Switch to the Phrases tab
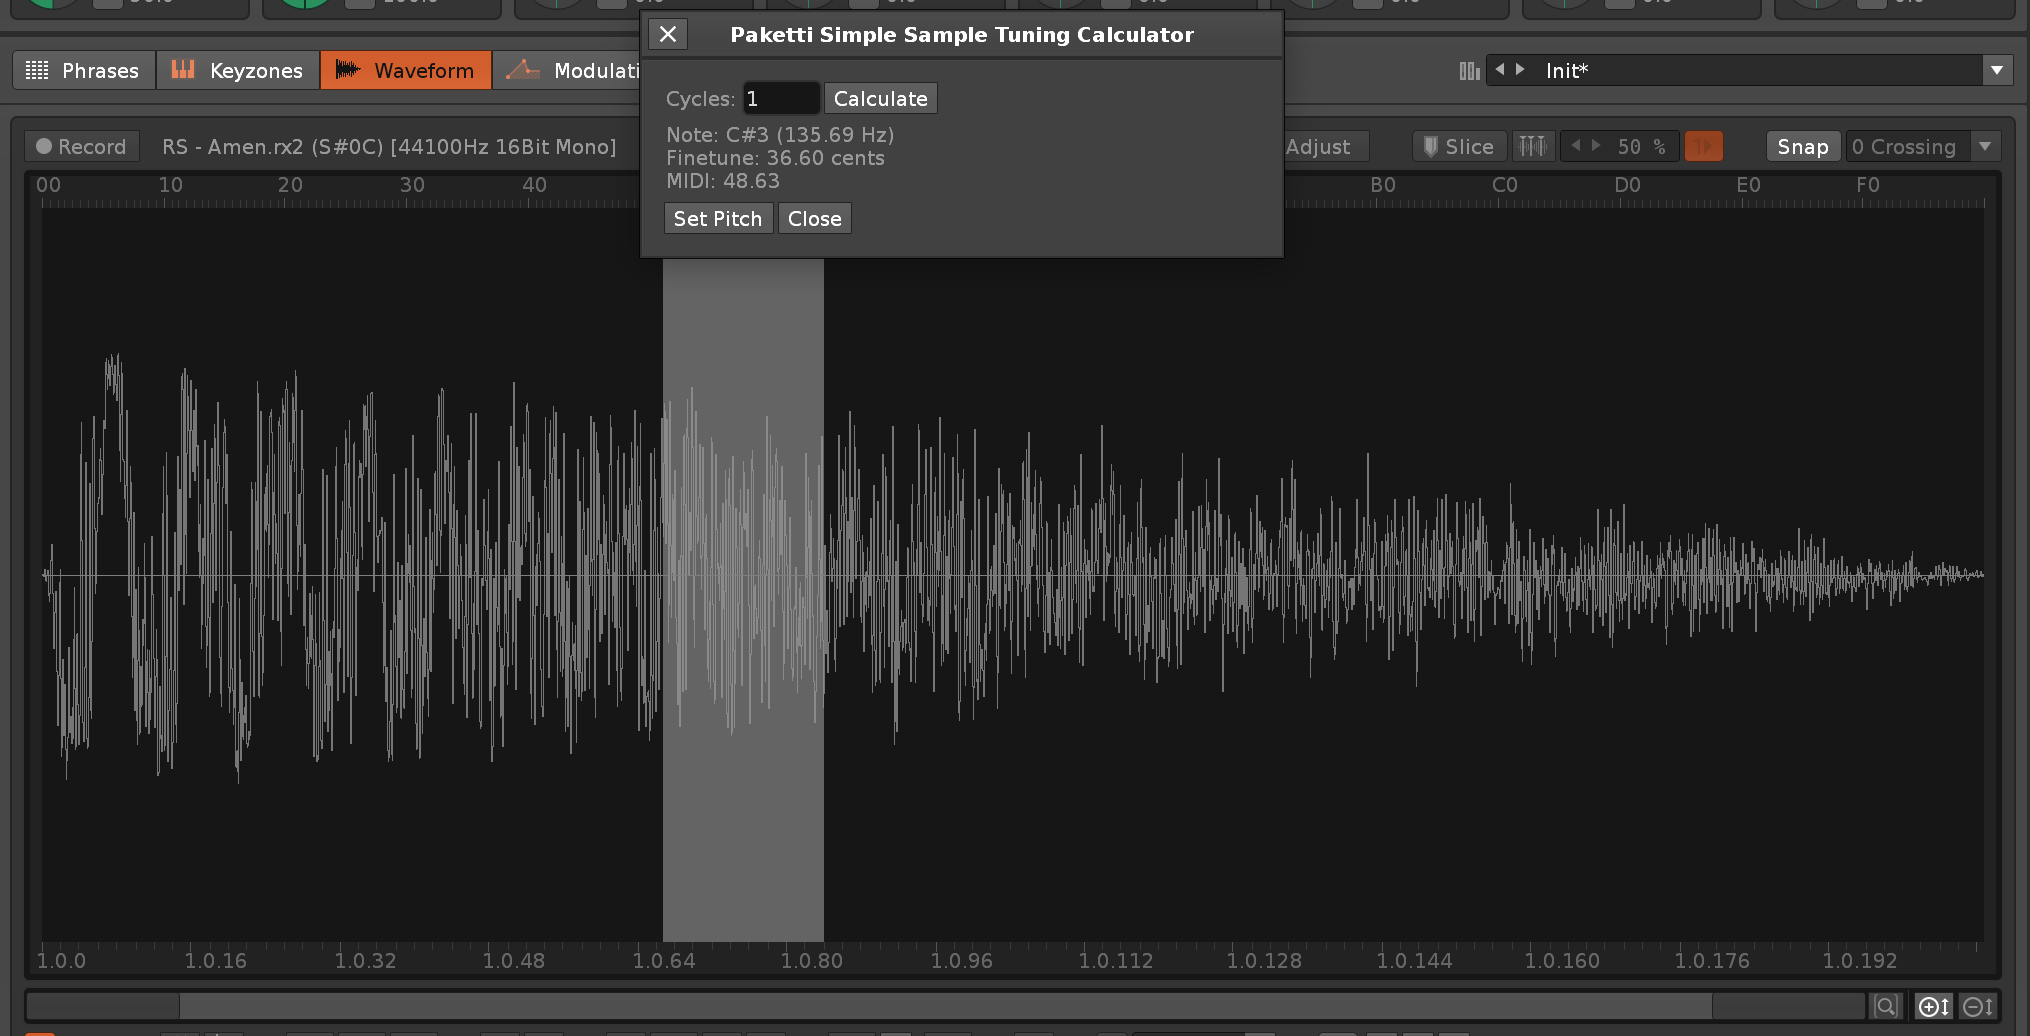The width and height of the screenshot is (2030, 1036). pos(84,71)
